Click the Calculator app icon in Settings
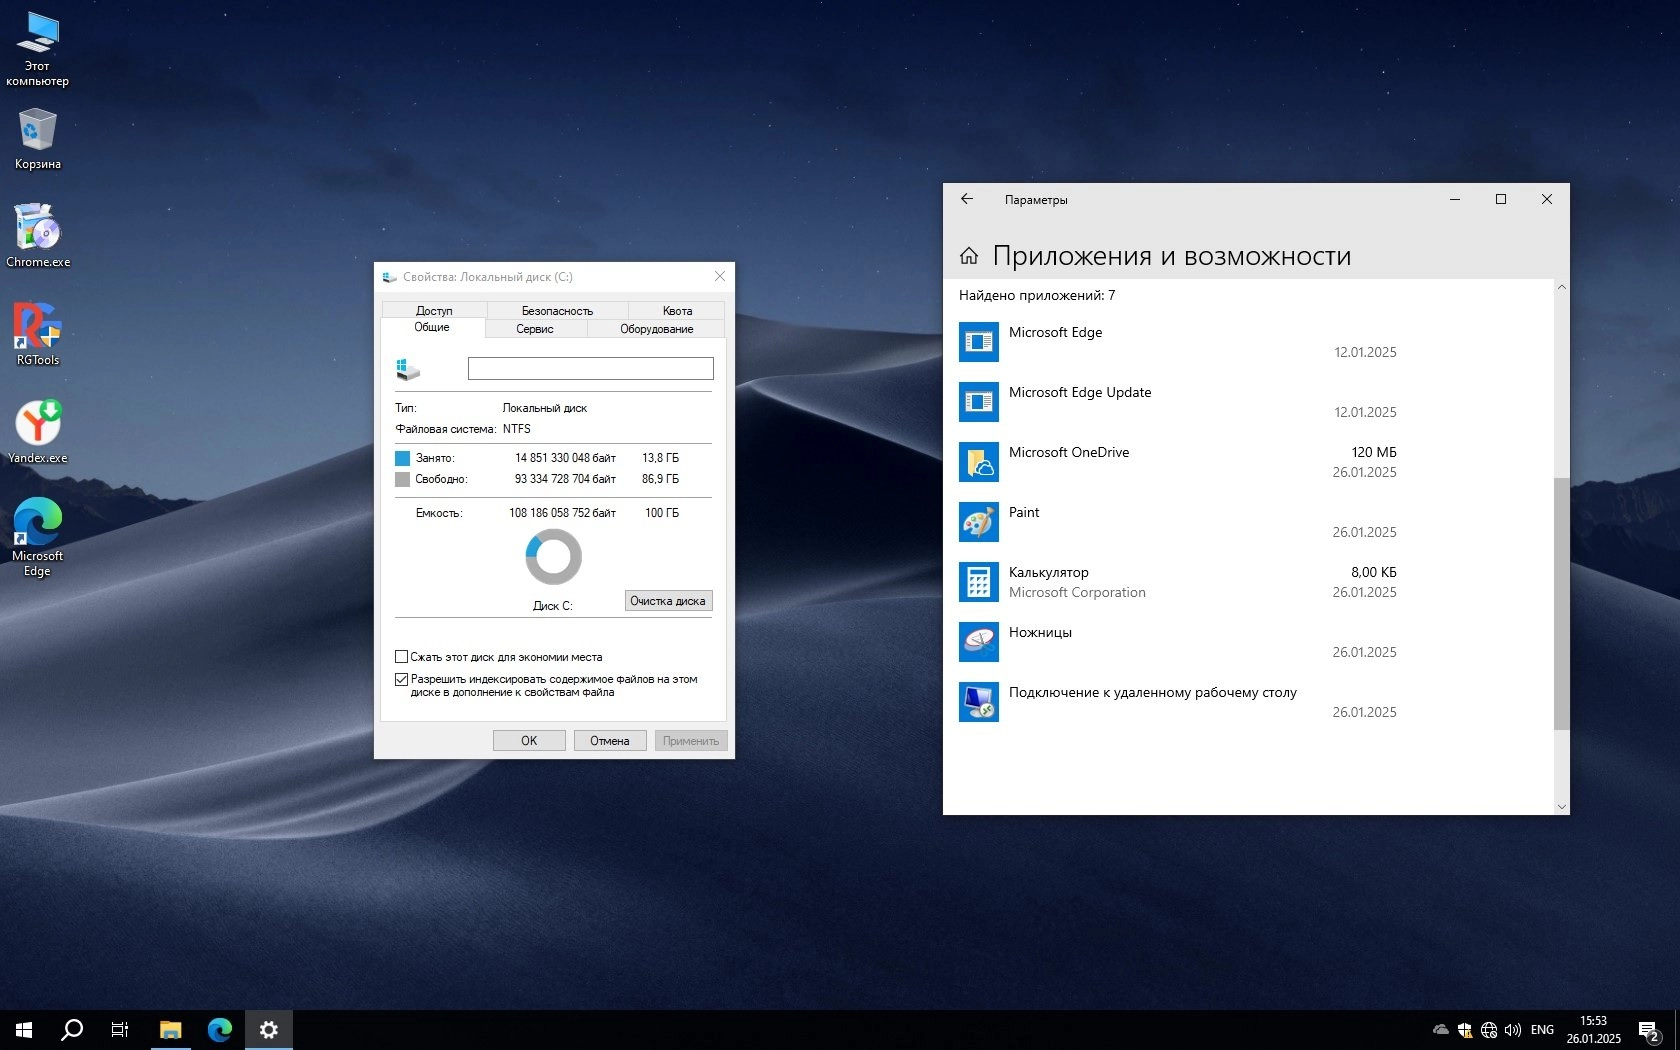Screen dimensions: 1680x1050 978,582
